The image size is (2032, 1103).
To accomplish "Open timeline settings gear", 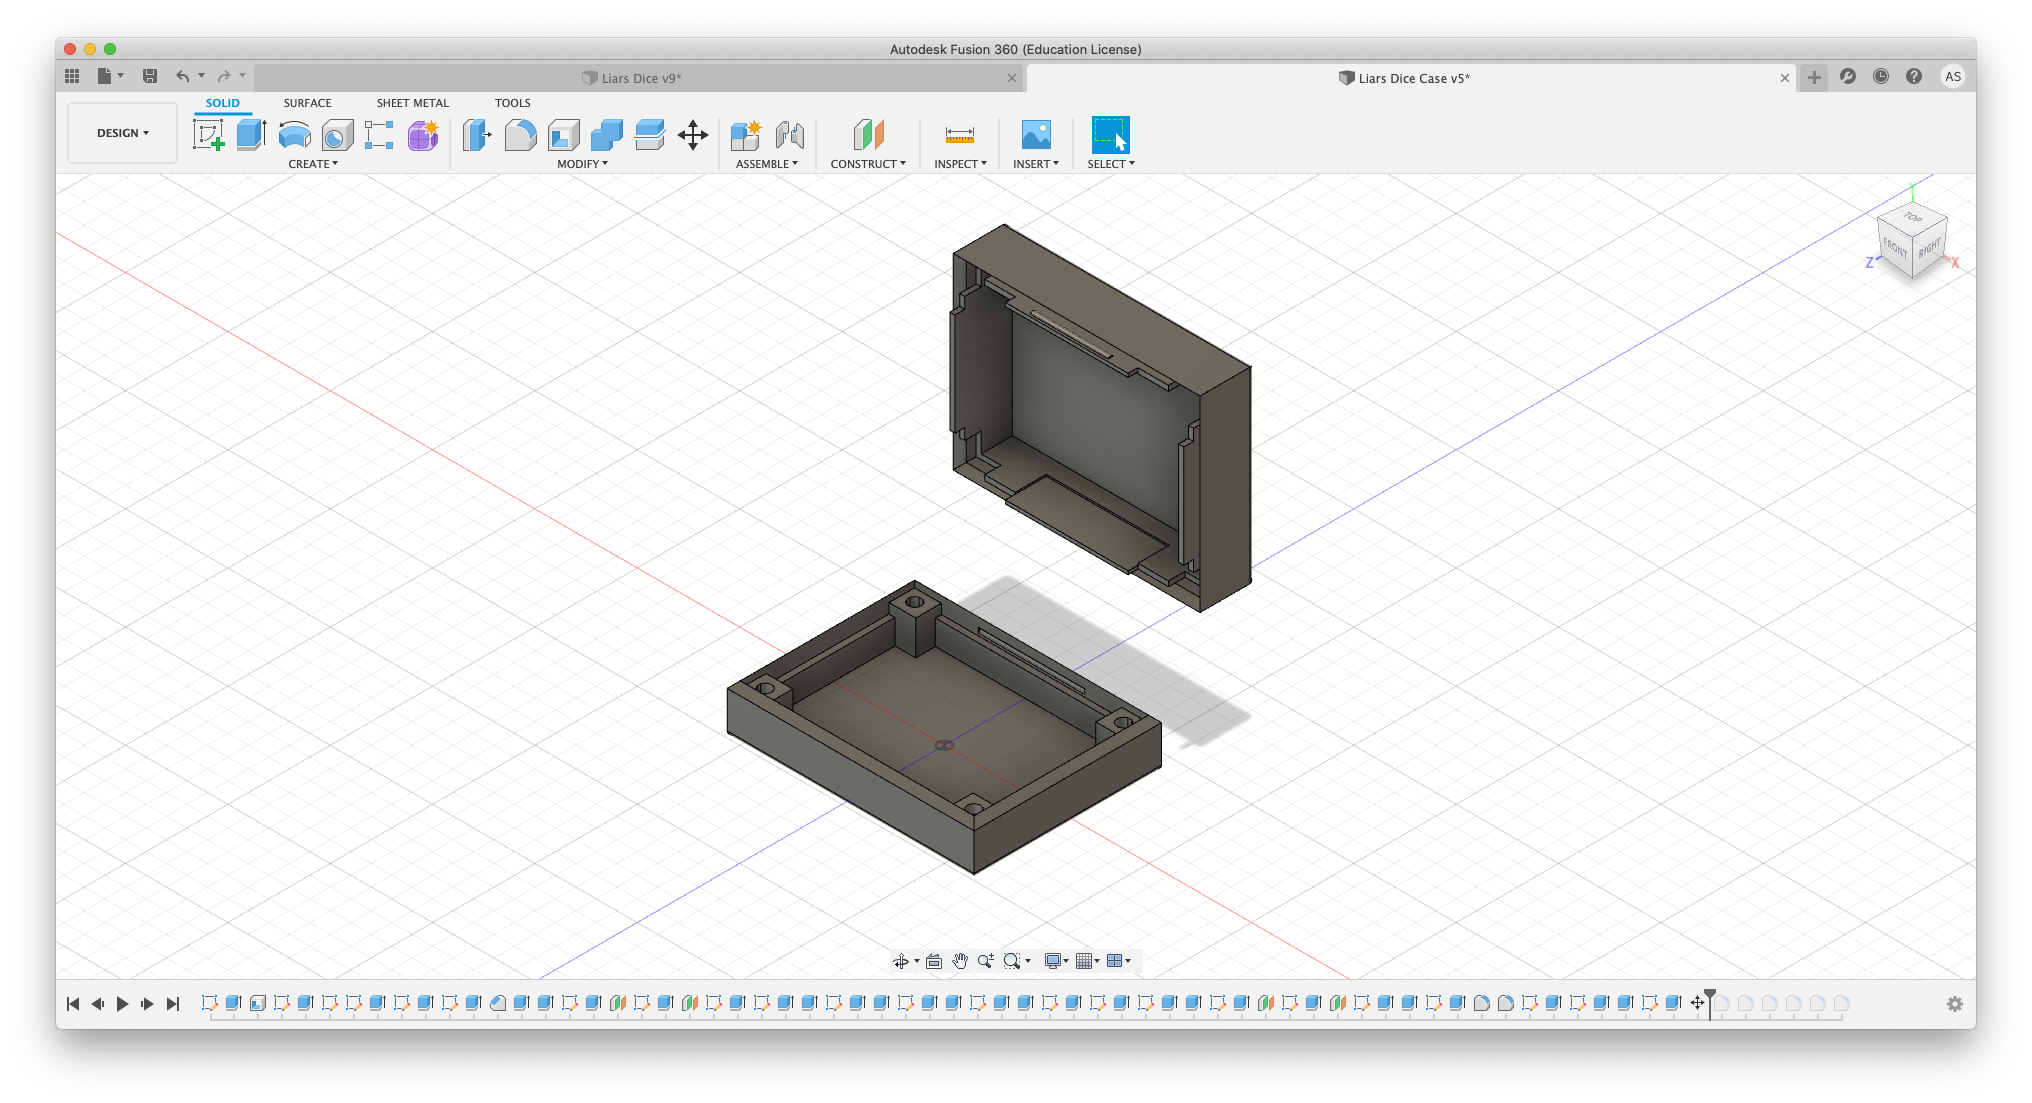I will pos(1955,1004).
